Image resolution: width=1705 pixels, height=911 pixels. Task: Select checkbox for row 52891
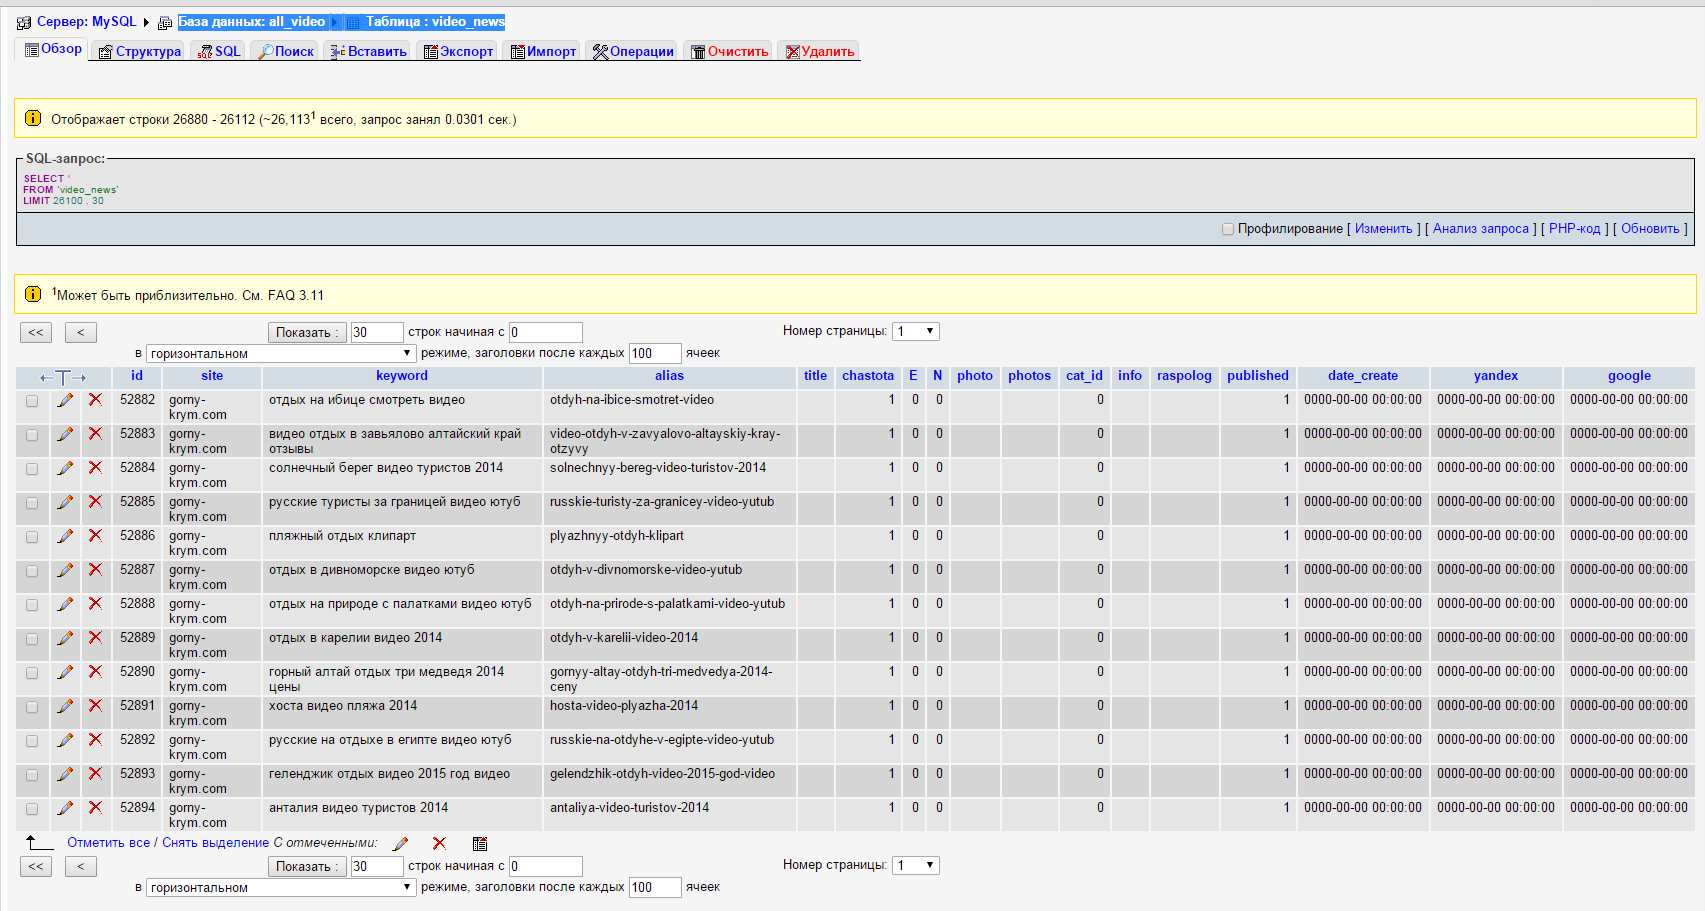click(32, 707)
